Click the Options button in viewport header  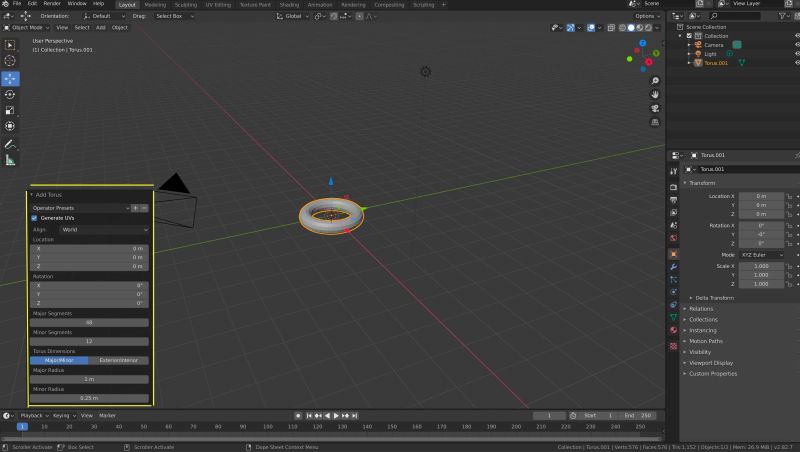647,16
